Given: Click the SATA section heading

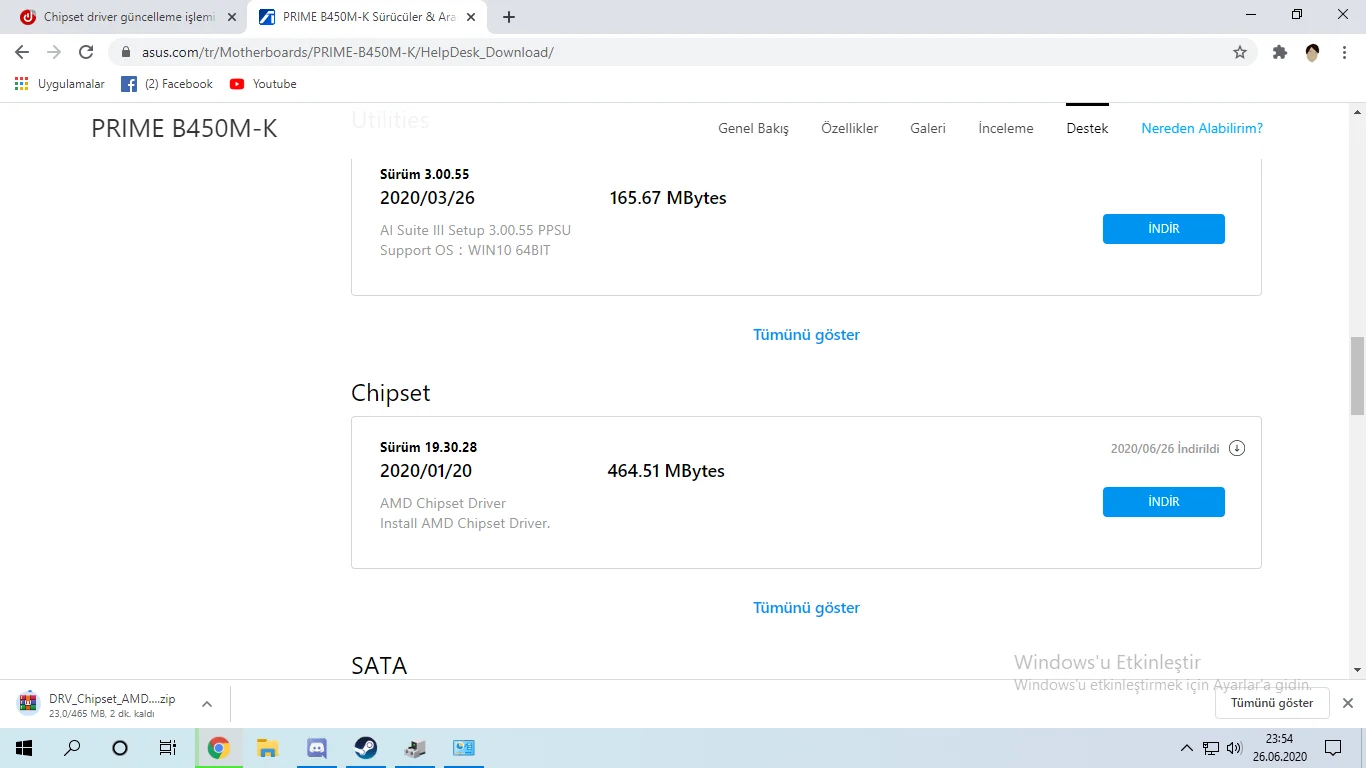Looking at the screenshot, I should point(379,666).
